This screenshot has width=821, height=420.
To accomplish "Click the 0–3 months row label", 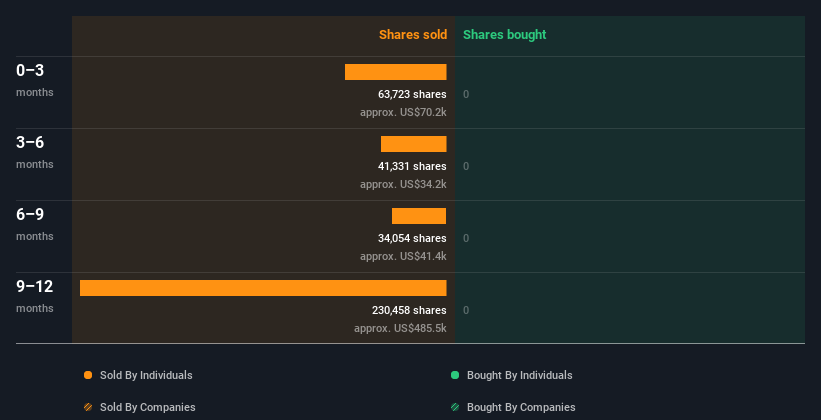I will pos(35,80).
